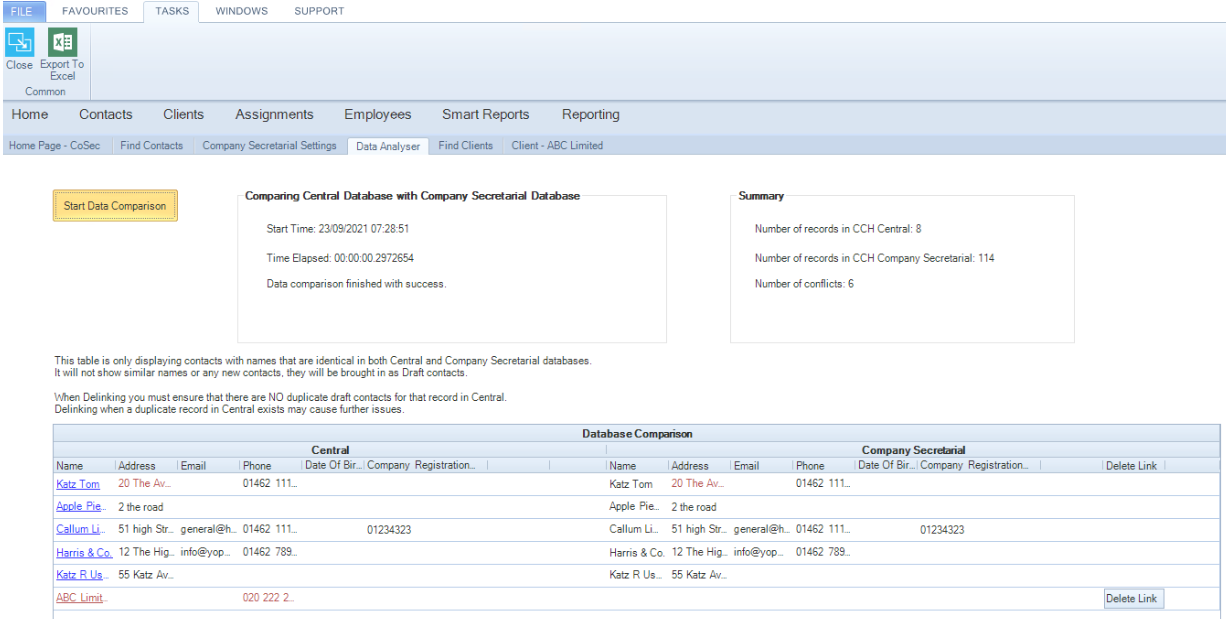Go to the Home menu
This screenshot has height=620, width=1226.
pyautogui.click(x=30, y=114)
